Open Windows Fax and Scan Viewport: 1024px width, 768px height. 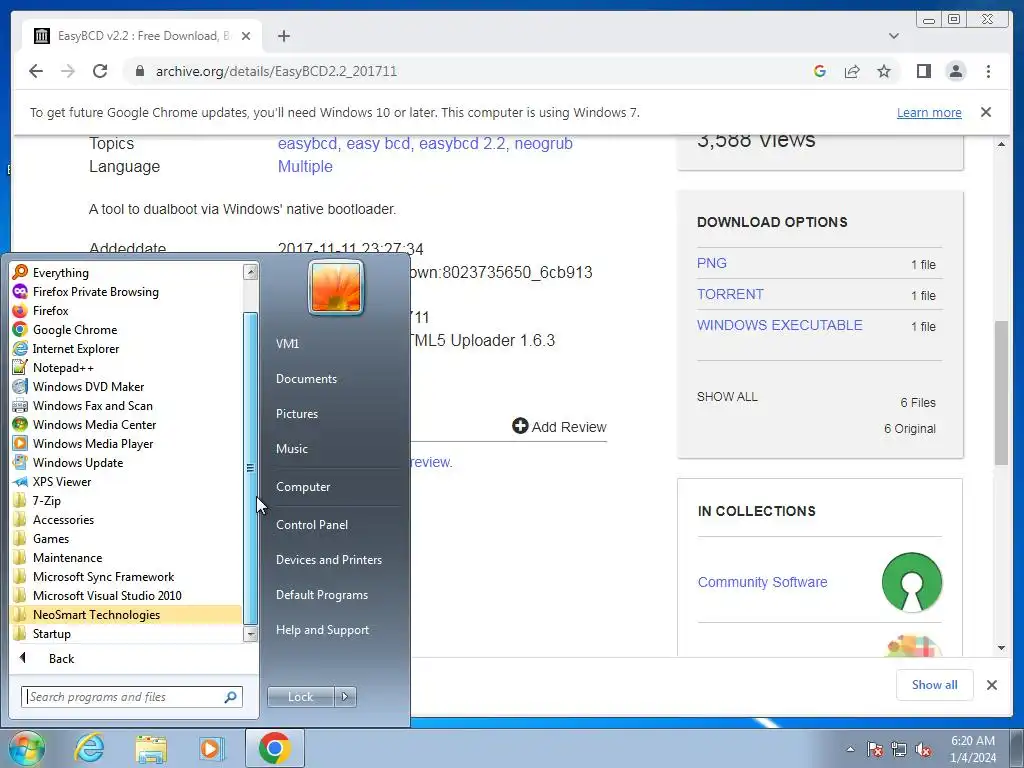[x=92, y=405]
